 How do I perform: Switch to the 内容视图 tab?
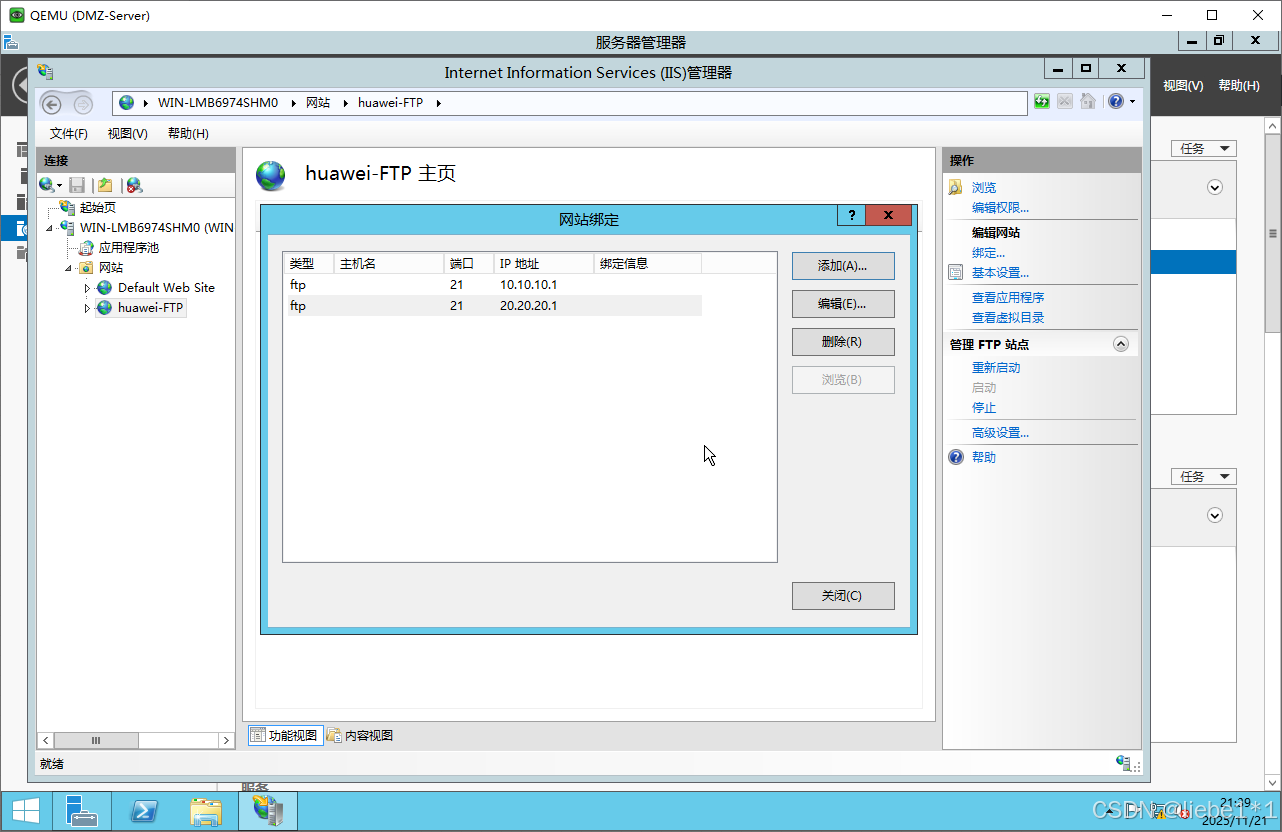tap(360, 736)
